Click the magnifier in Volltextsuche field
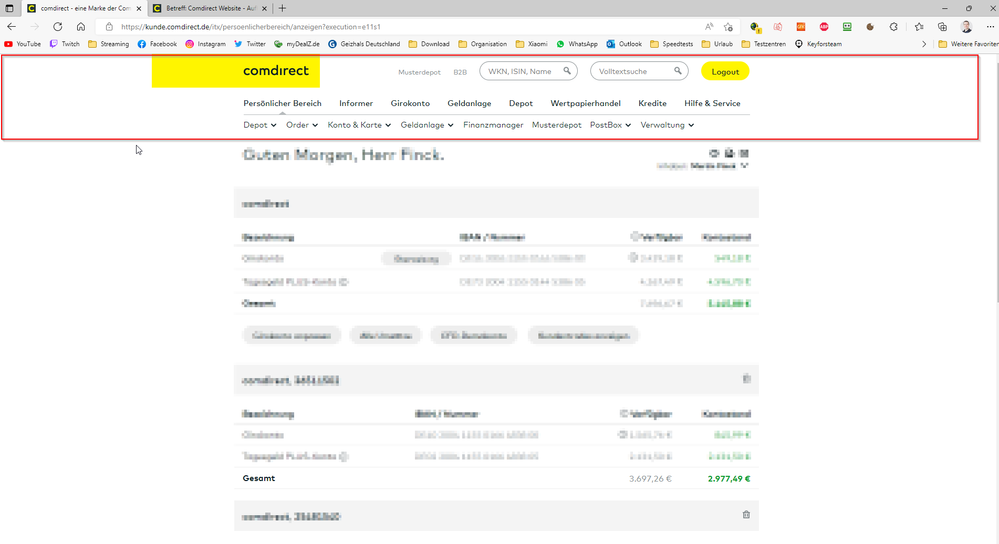999x544 pixels. 678,71
